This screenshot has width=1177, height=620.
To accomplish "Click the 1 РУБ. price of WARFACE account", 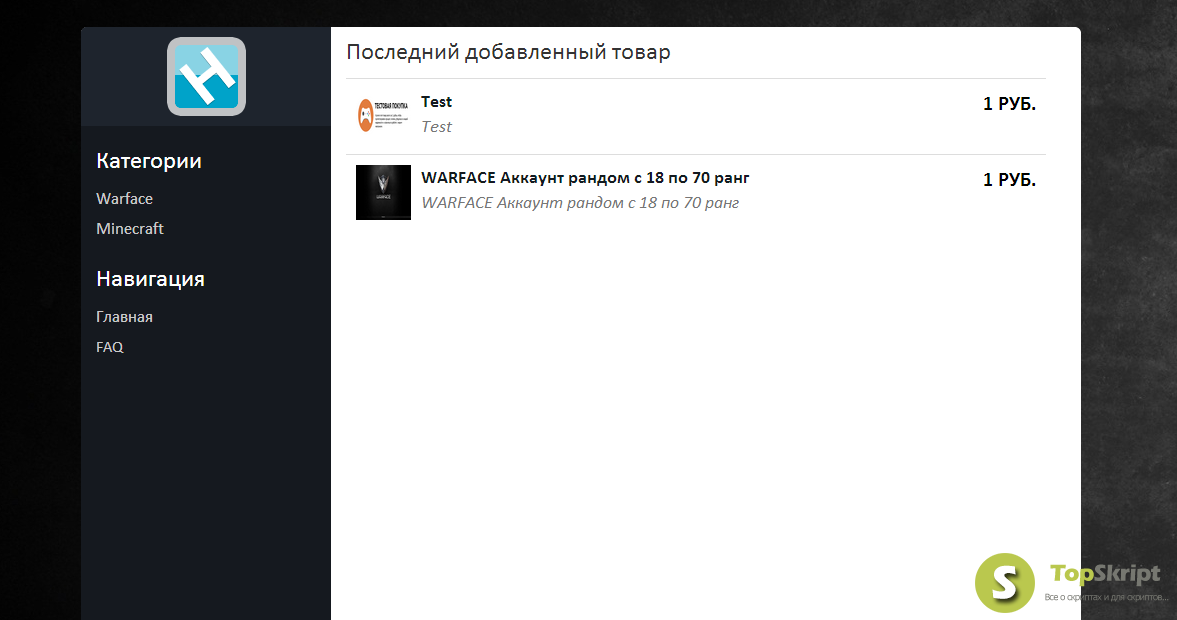I will 1009,180.
